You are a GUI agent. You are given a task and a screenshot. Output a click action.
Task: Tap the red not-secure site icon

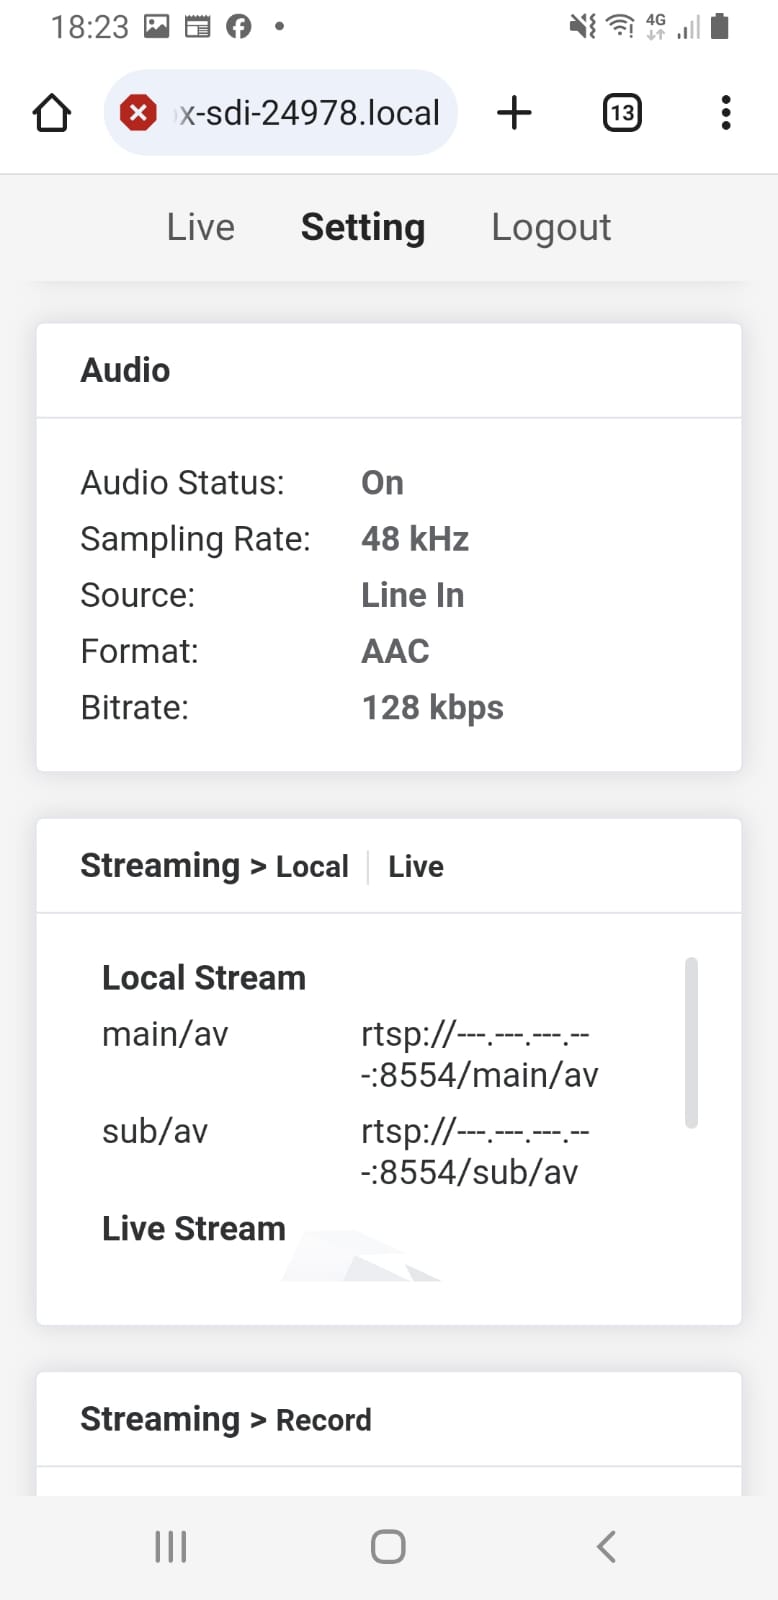click(x=138, y=113)
